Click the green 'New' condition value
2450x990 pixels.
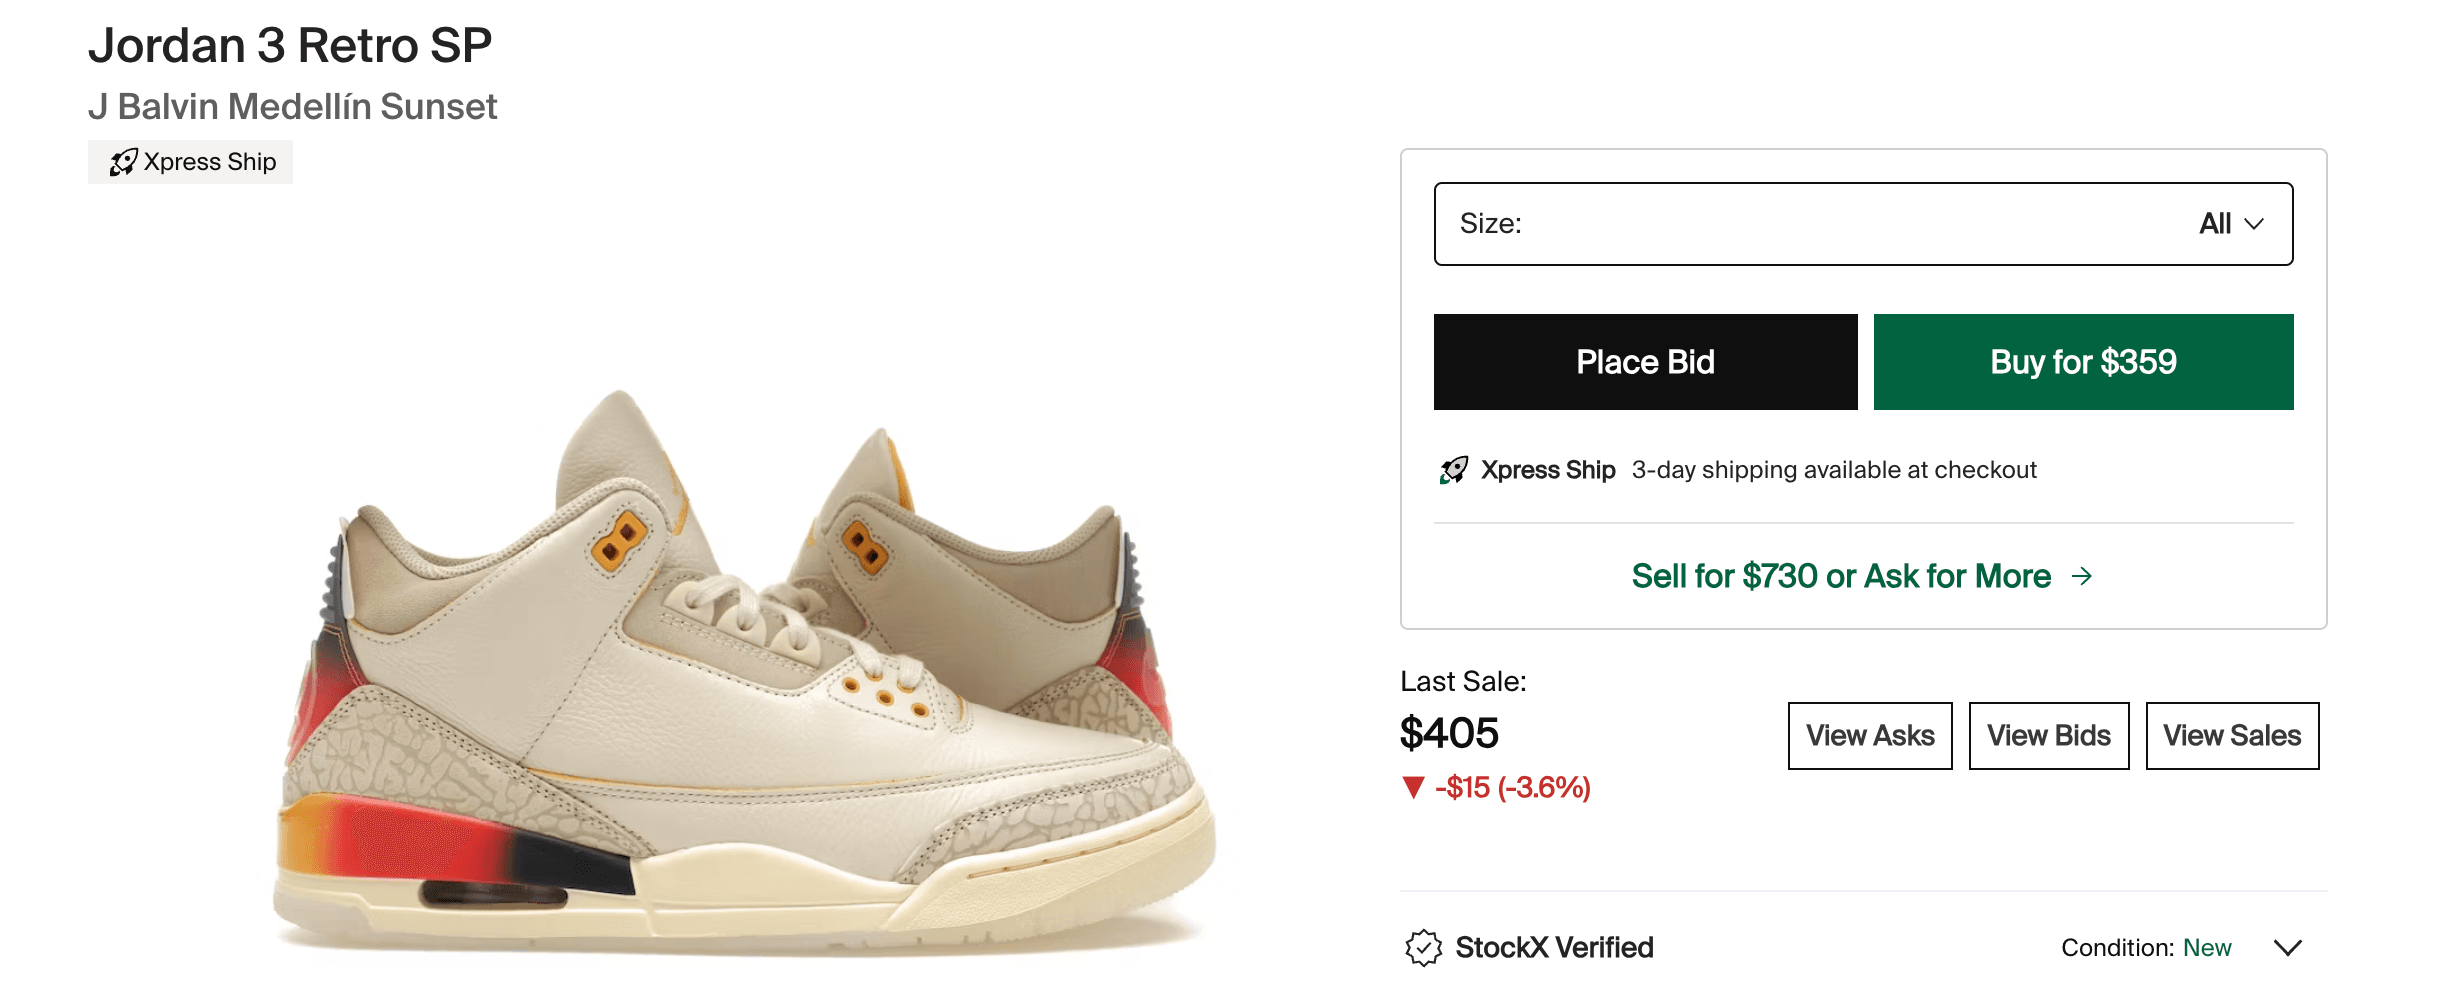point(2206,947)
